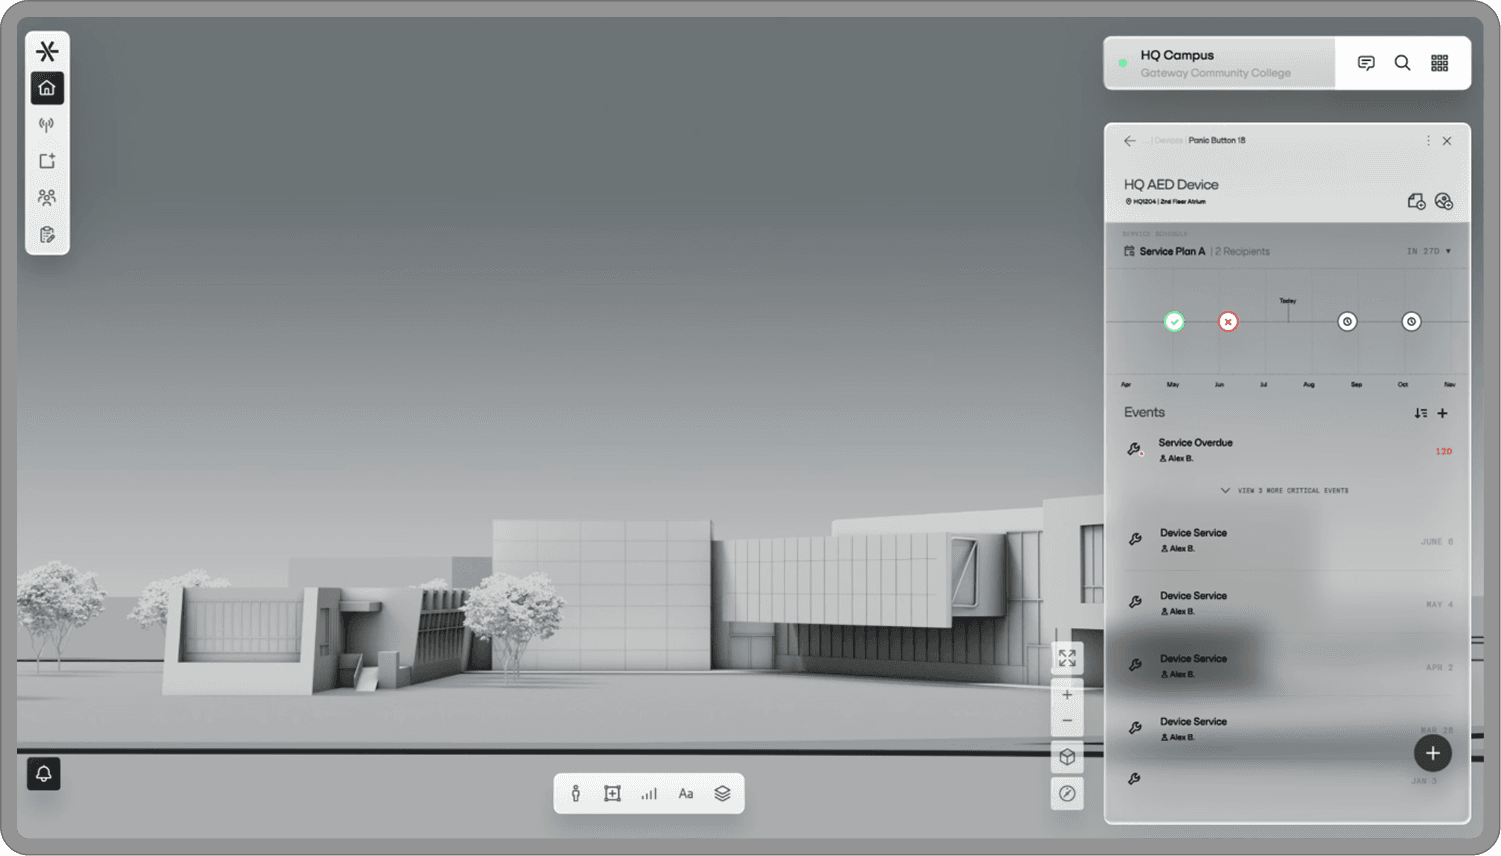
Task: Click the search magnifier icon
Action: [1402, 63]
